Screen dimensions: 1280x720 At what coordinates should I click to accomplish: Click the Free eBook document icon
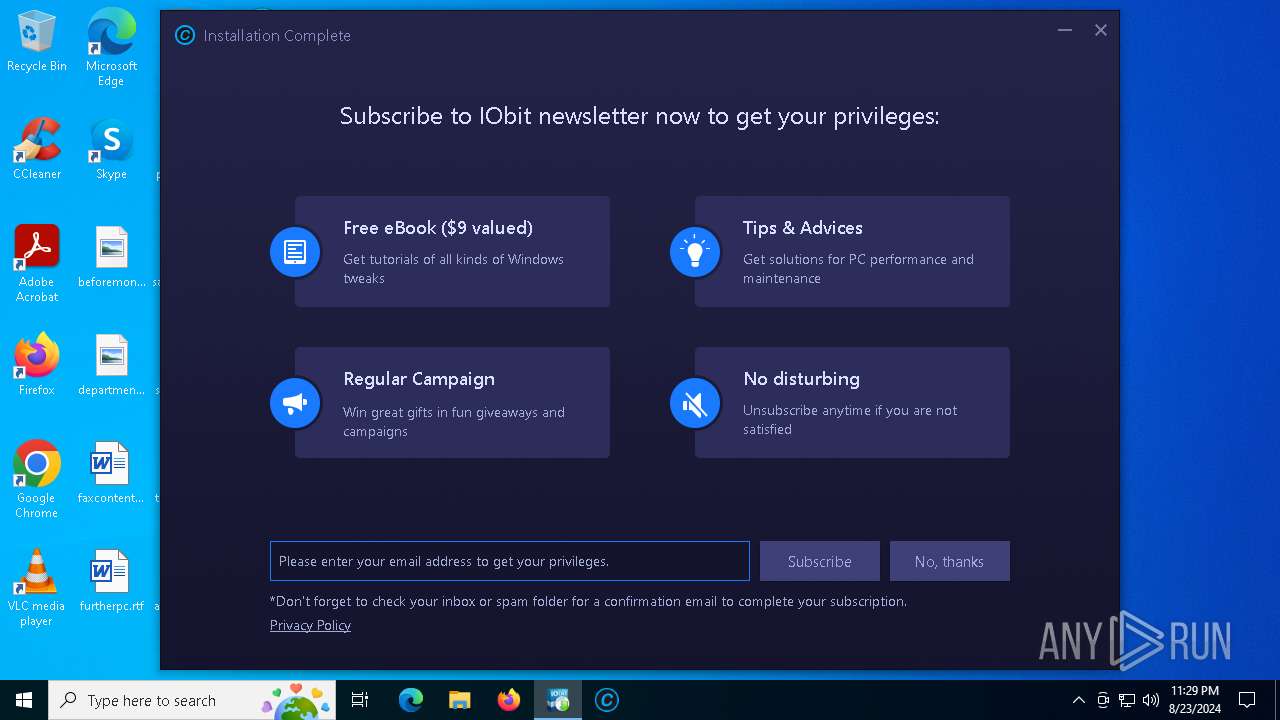point(295,251)
